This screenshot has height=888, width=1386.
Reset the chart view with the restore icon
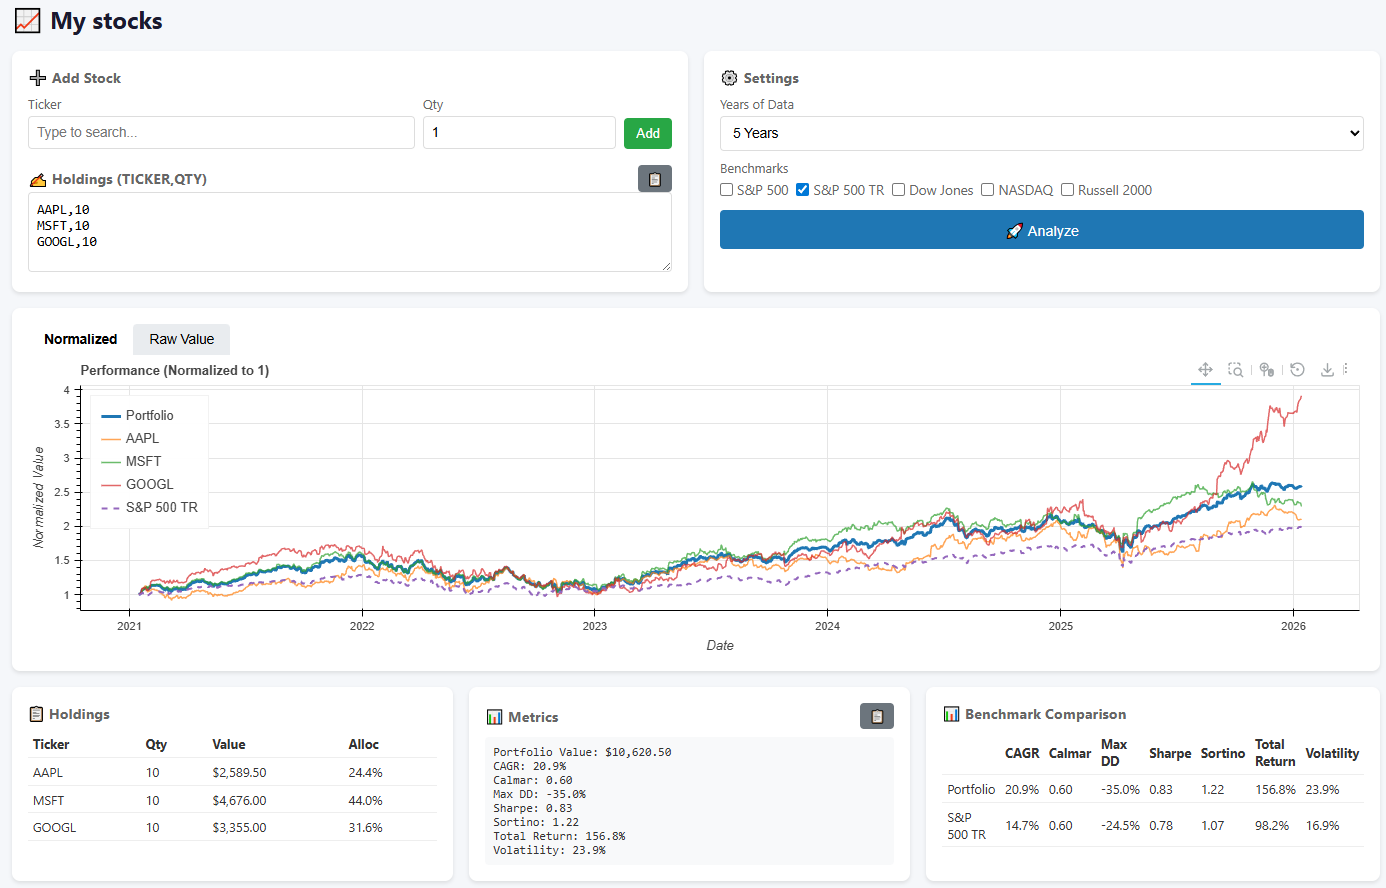[1297, 370]
